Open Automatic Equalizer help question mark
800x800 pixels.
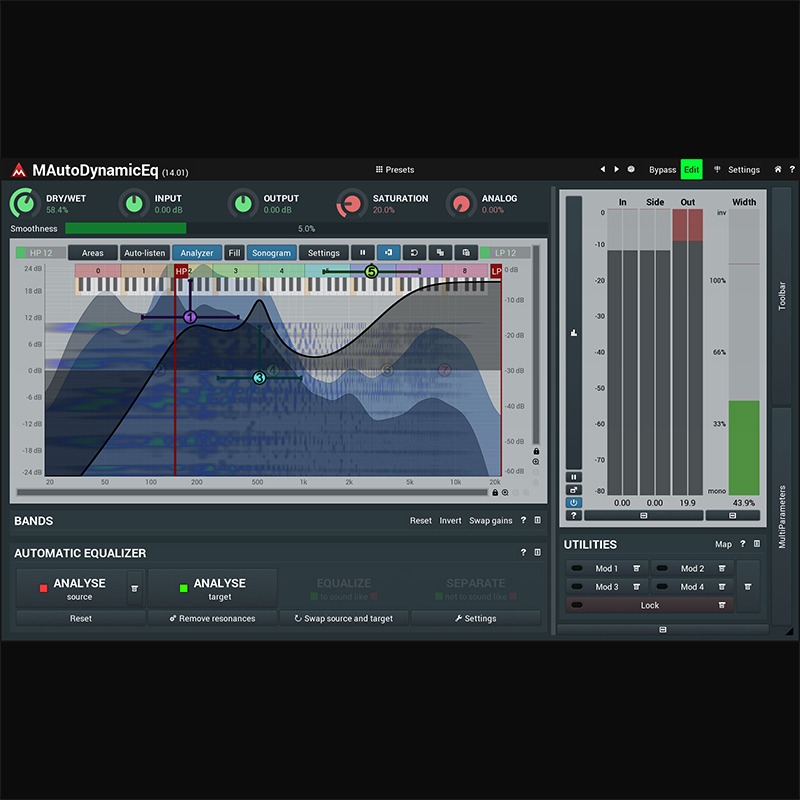pyautogui.click(x=523, y=552)
